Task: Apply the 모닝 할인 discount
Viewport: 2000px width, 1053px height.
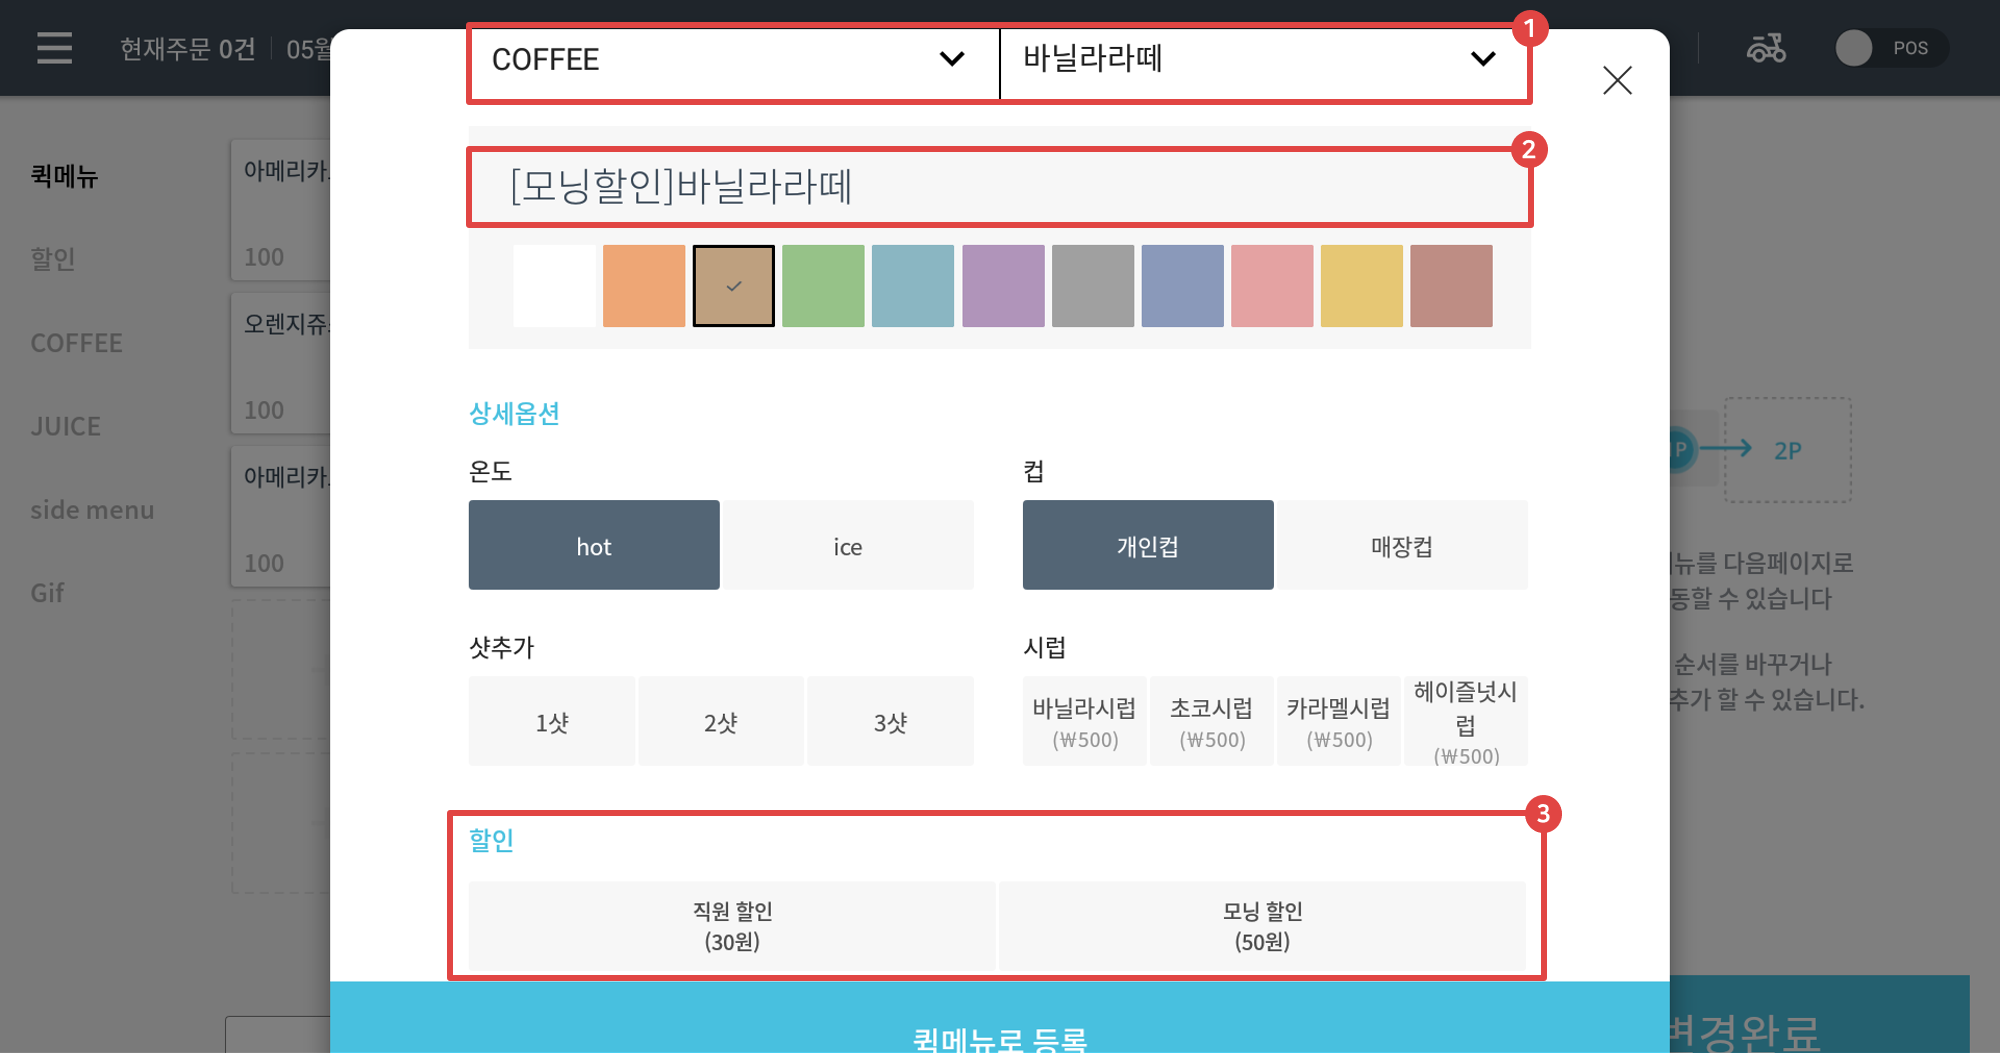Action: (1262, 926)
